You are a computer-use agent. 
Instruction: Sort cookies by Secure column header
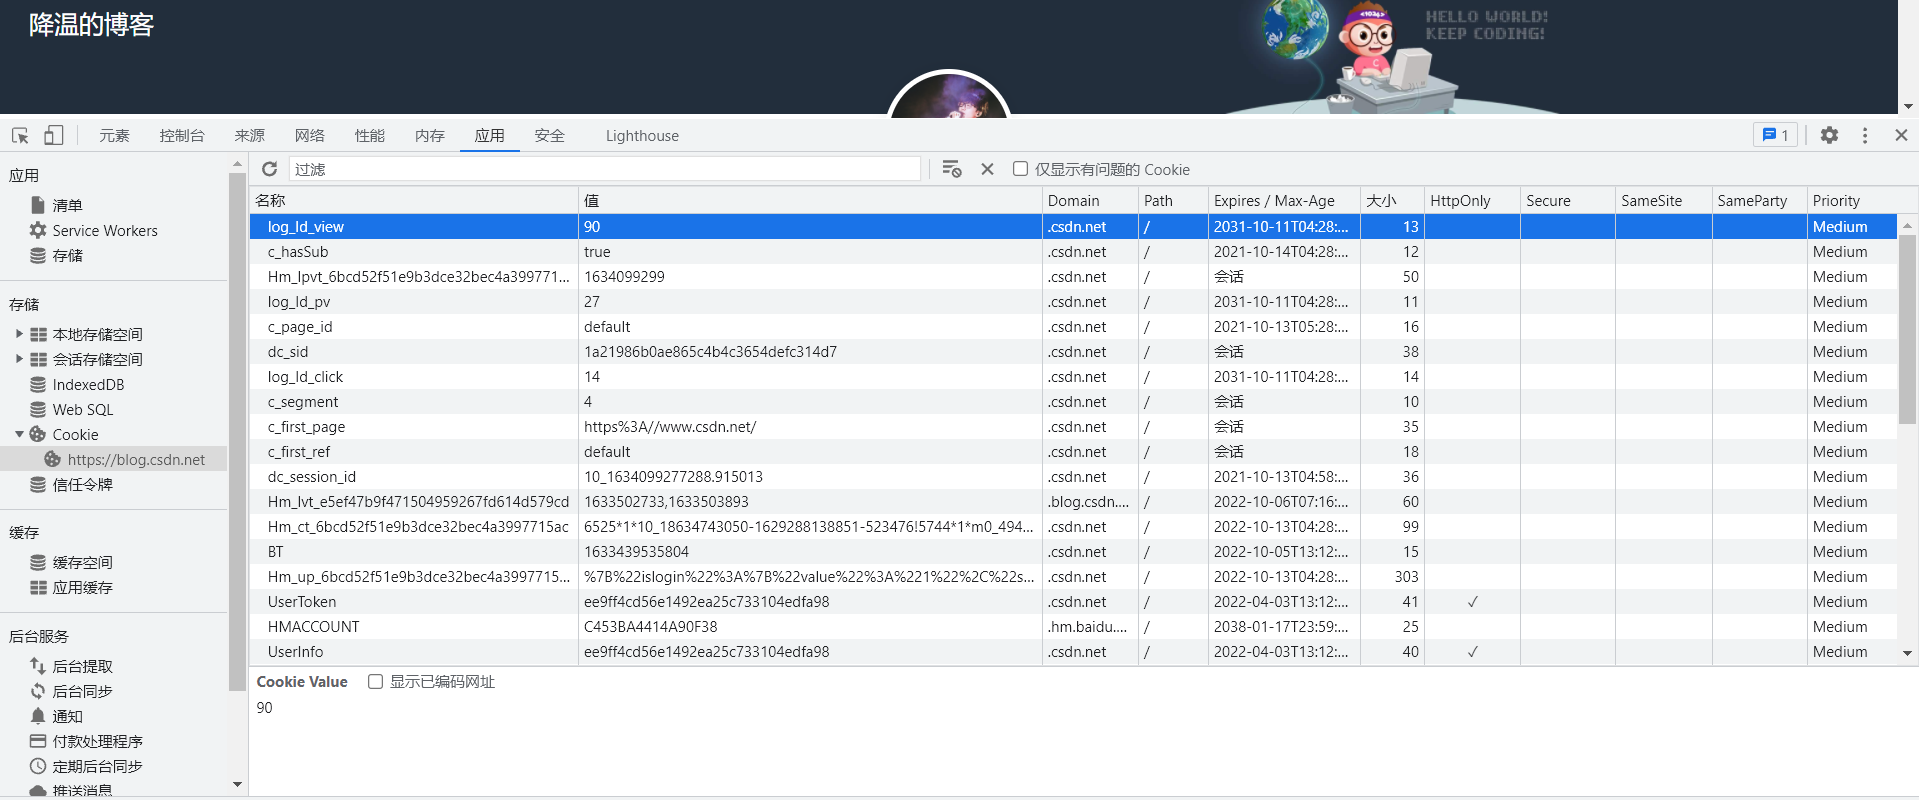coord(1568,200)
